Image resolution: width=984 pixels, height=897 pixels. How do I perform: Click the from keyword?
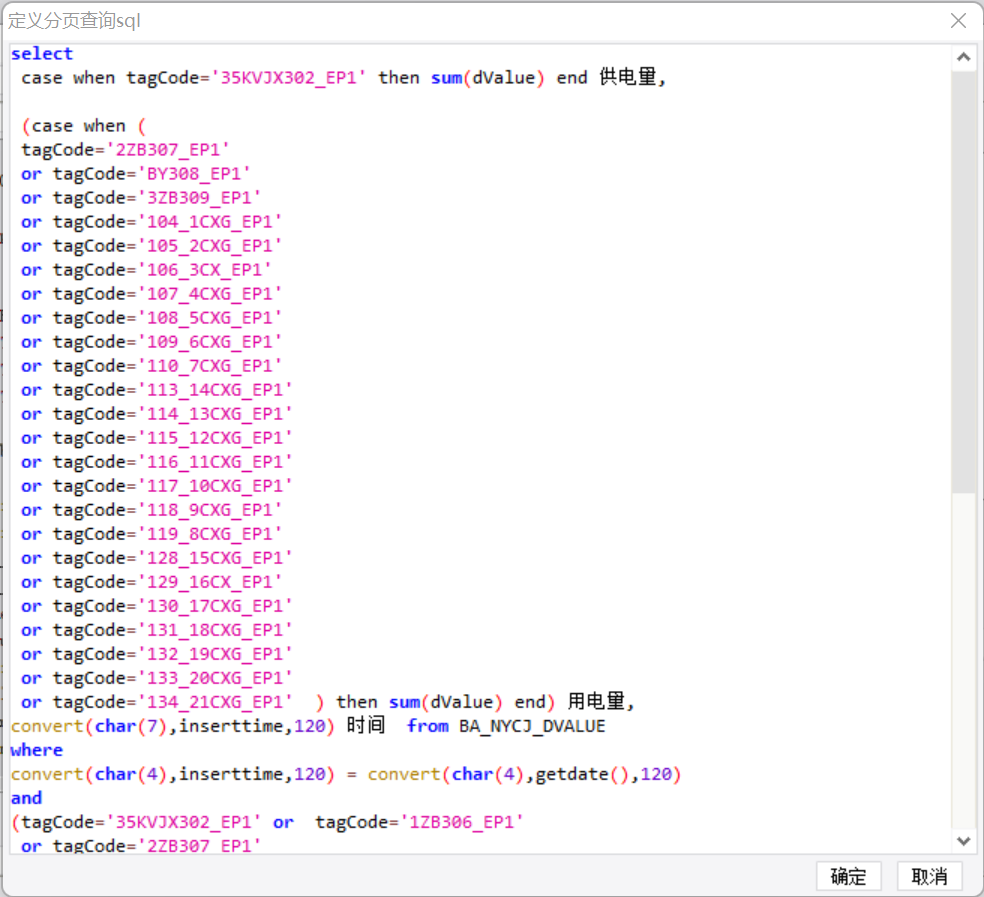click(x=427, y=726)
